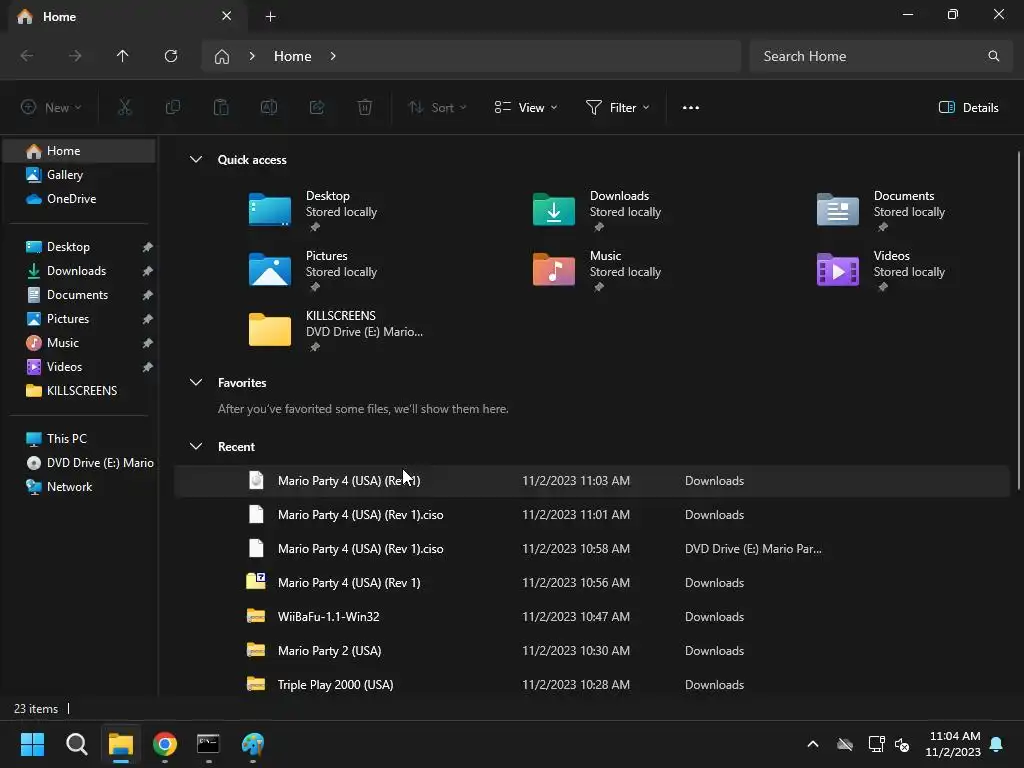Click the Share icon in toolbar
The width and height of the screenshot is (1024, 768).
317,108
